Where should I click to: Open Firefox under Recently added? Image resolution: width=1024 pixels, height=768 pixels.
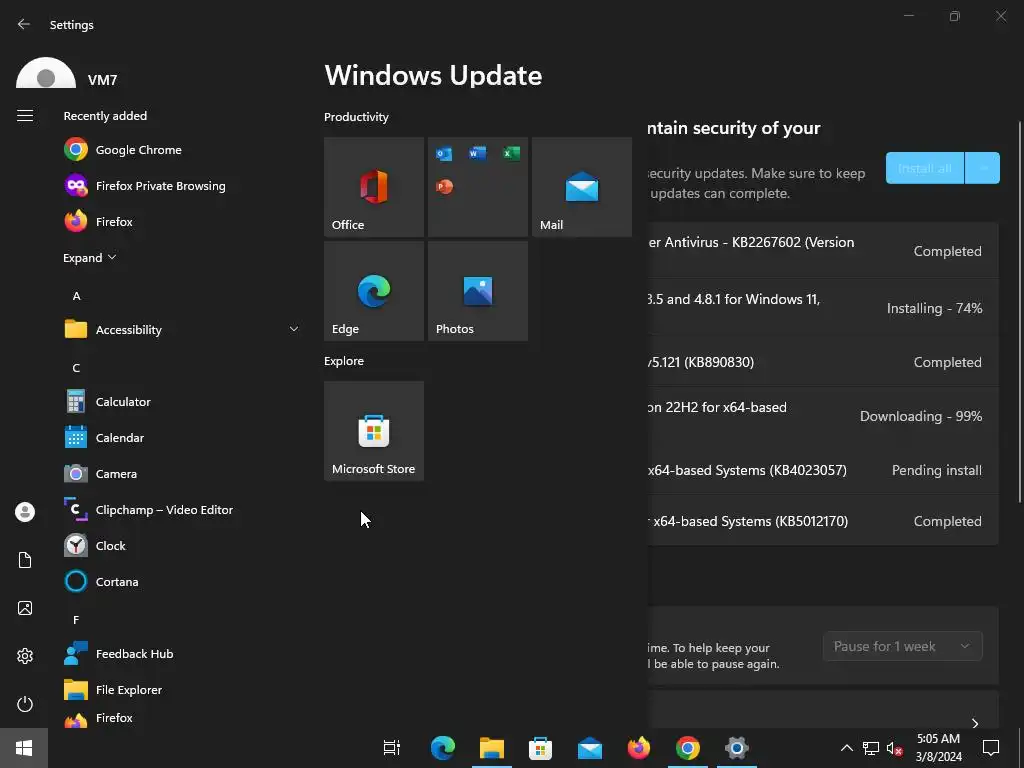tap(181, 221)
